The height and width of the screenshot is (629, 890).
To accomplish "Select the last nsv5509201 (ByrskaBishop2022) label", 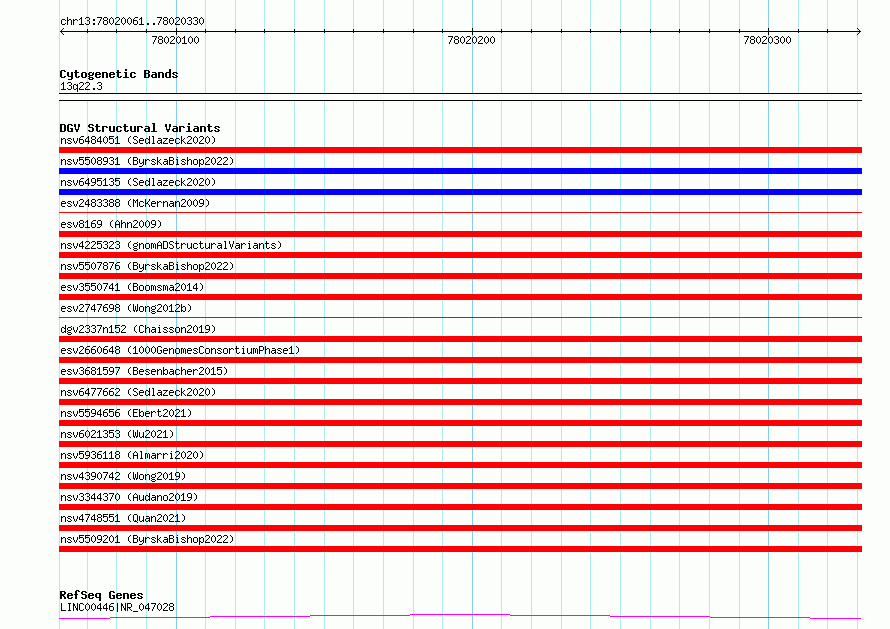I will coord(147,539).
